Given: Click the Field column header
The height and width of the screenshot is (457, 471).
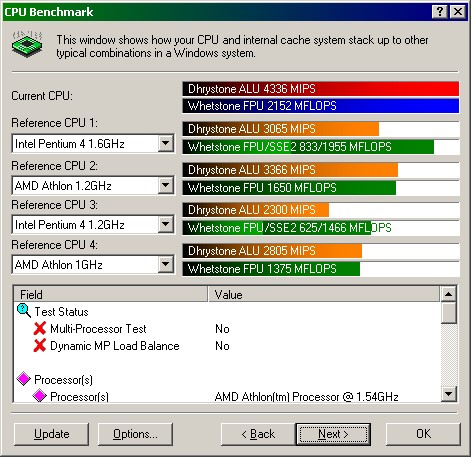Looking at the screenshot, I should (111, 294).
